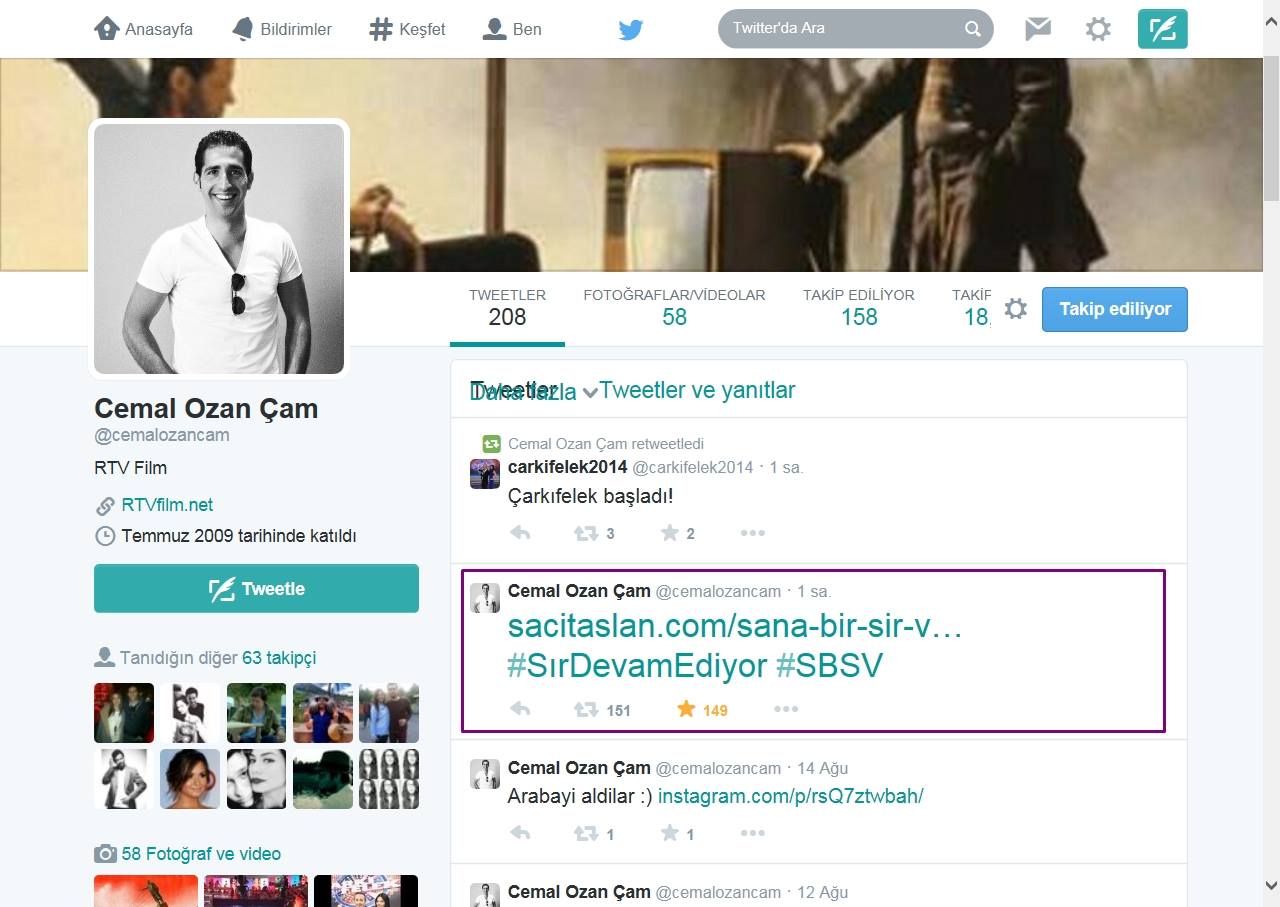The image size is (1280, 907).
Task: Open the instagram.com/p/rsQ7ztwbah/ link
Action: (x=791, y=796)
